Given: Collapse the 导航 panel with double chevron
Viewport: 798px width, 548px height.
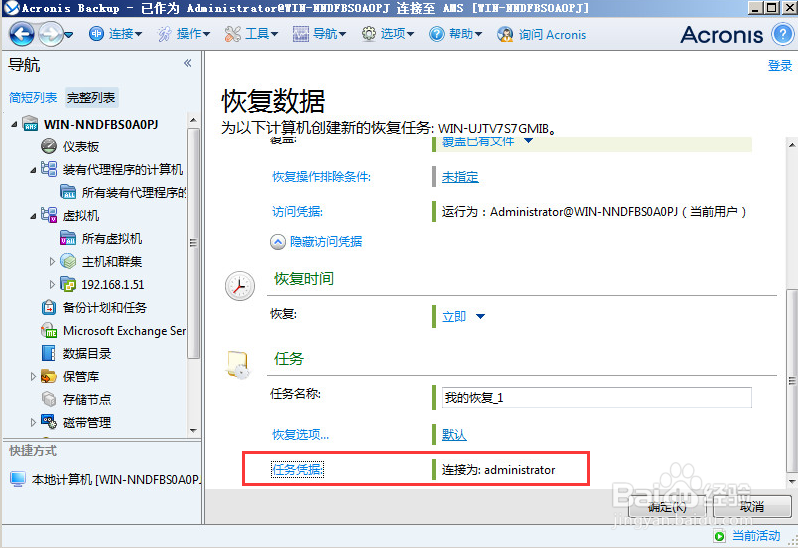Looking at the screenshot, I should point(188,63).
